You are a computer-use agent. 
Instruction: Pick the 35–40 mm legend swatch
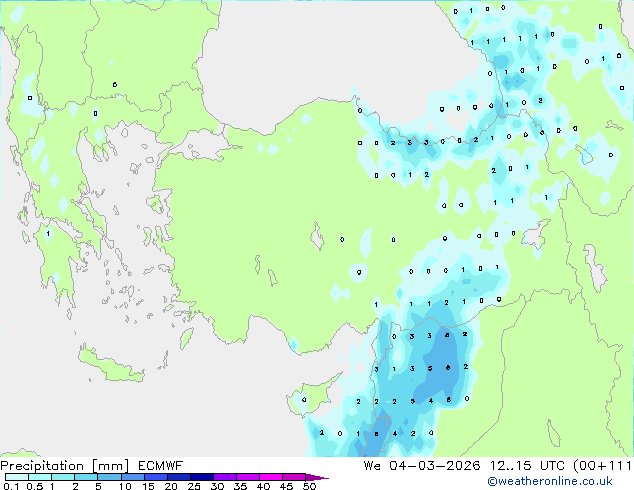pyautogui.click(x=247, y=477)
